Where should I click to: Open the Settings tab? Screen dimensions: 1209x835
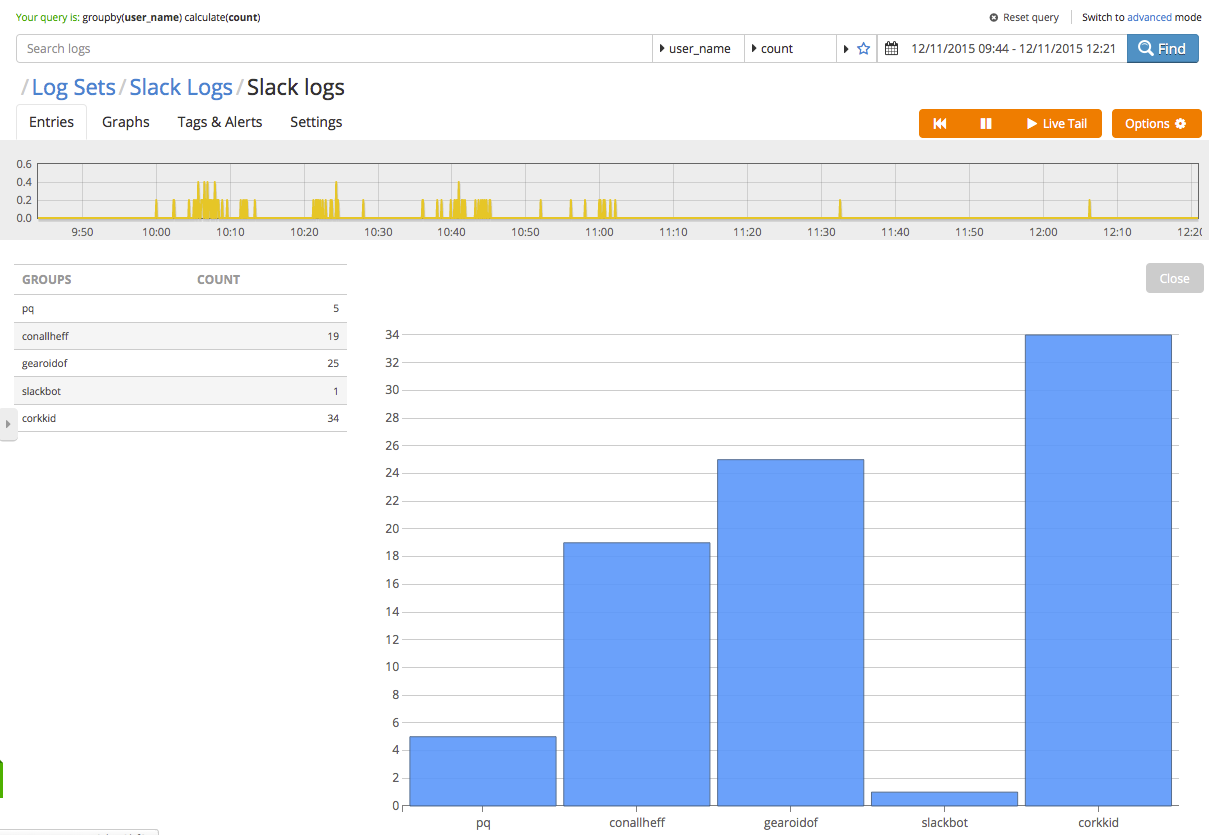316,122
